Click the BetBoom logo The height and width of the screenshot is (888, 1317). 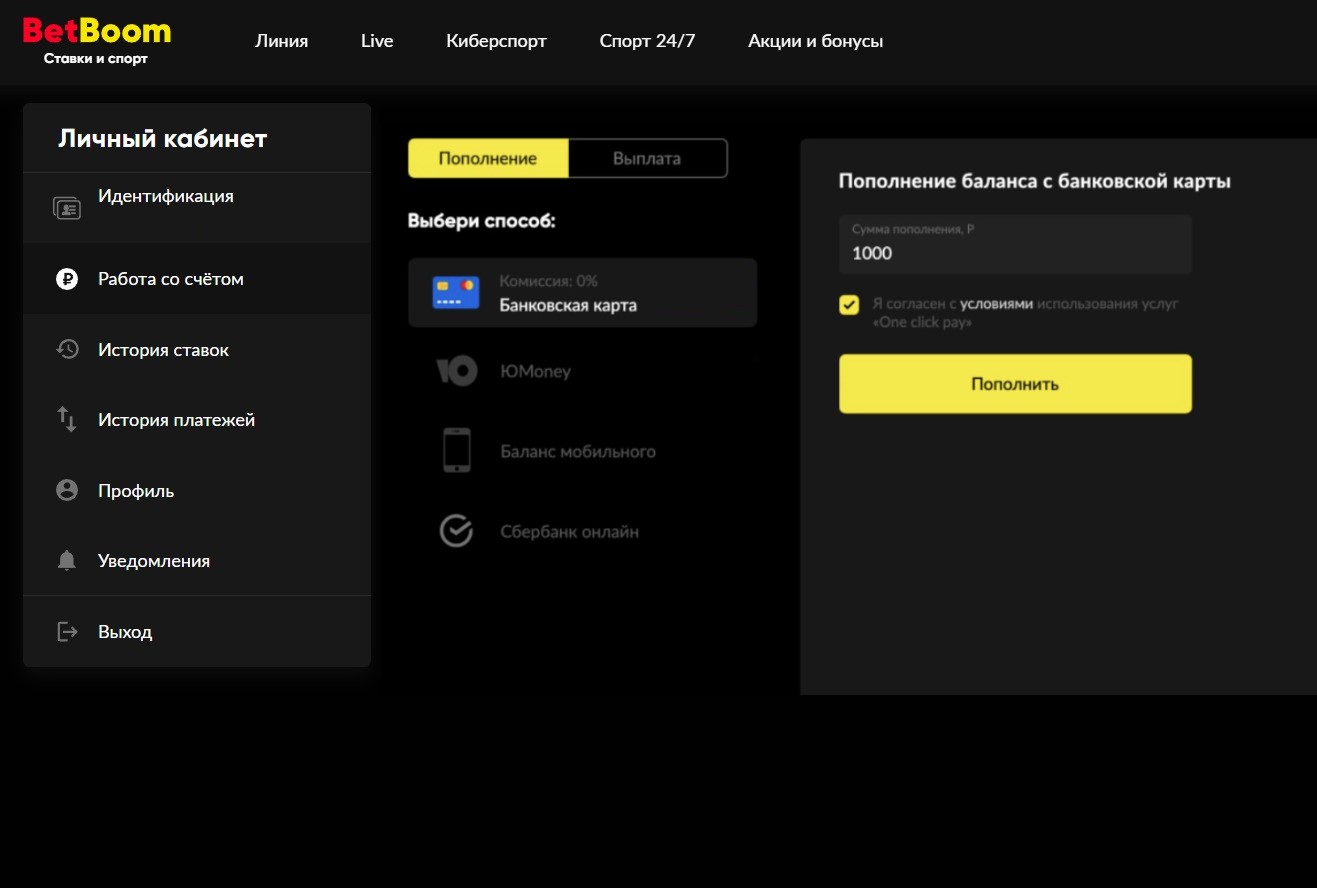tap(97, 40)
